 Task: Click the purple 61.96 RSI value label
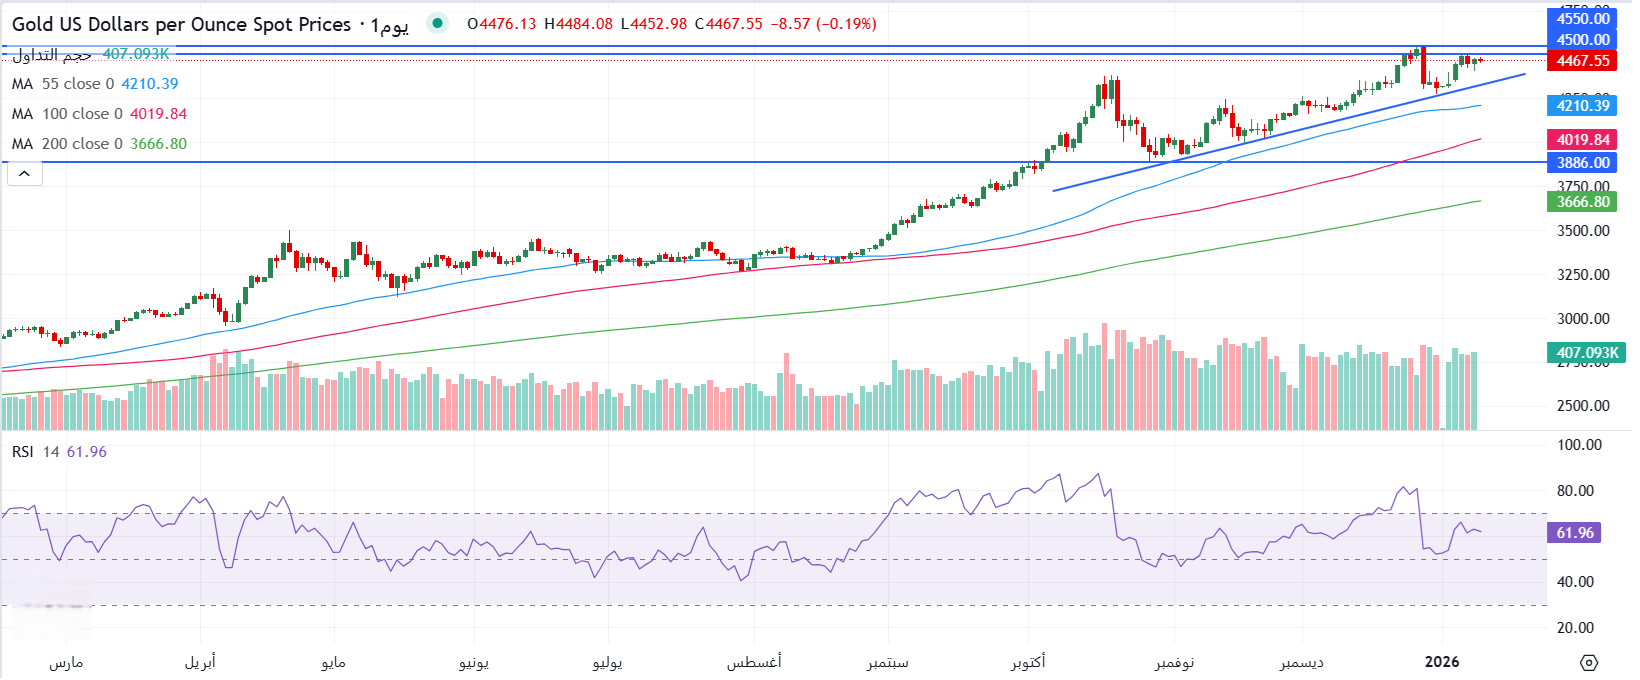click(1574, 533)
